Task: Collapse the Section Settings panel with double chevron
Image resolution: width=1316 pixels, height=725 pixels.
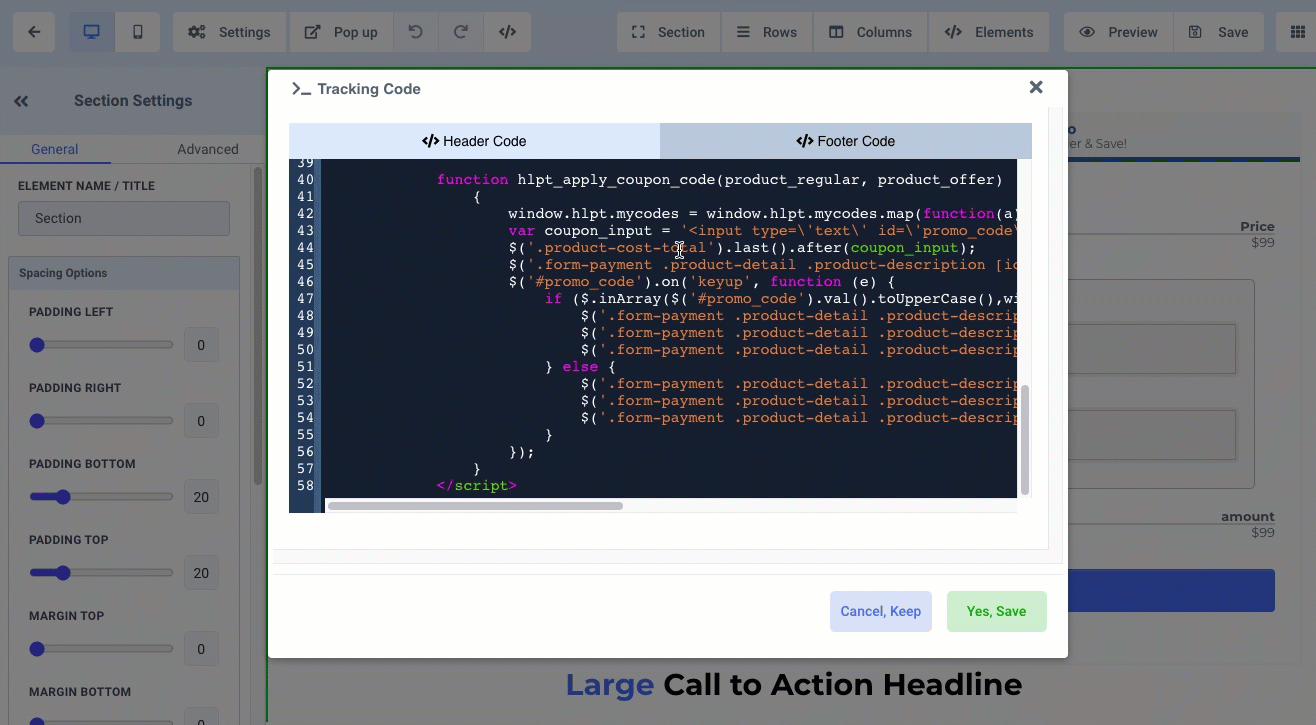Action: [x=21, y=101]
